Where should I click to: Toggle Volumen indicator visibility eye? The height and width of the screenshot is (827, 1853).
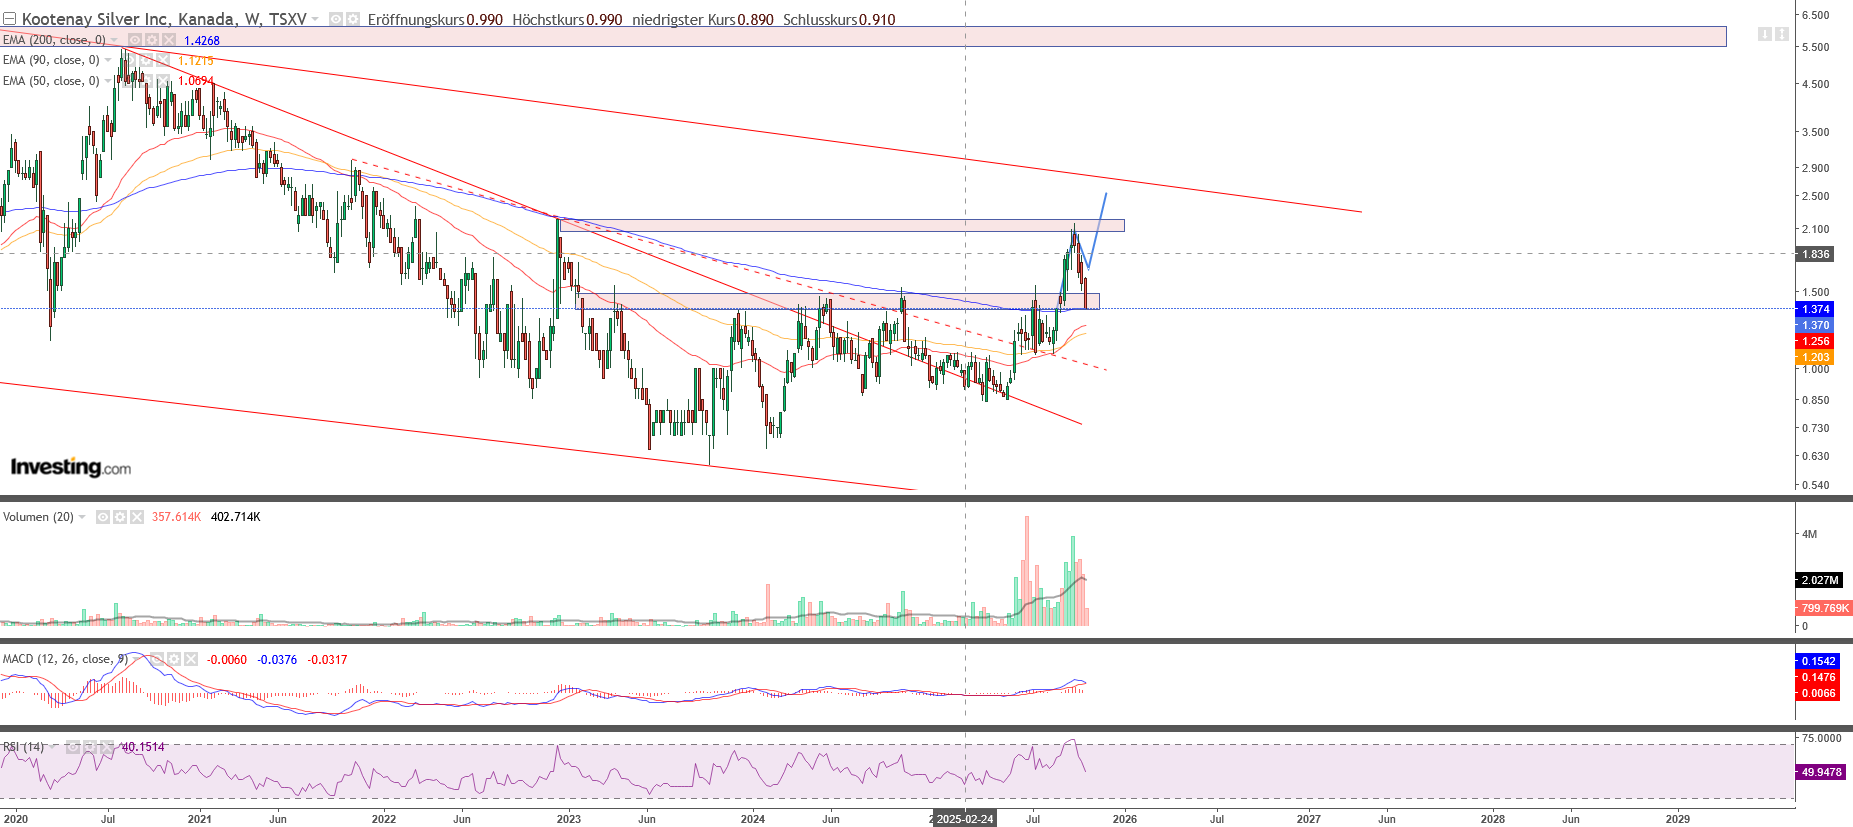[103, 517]
